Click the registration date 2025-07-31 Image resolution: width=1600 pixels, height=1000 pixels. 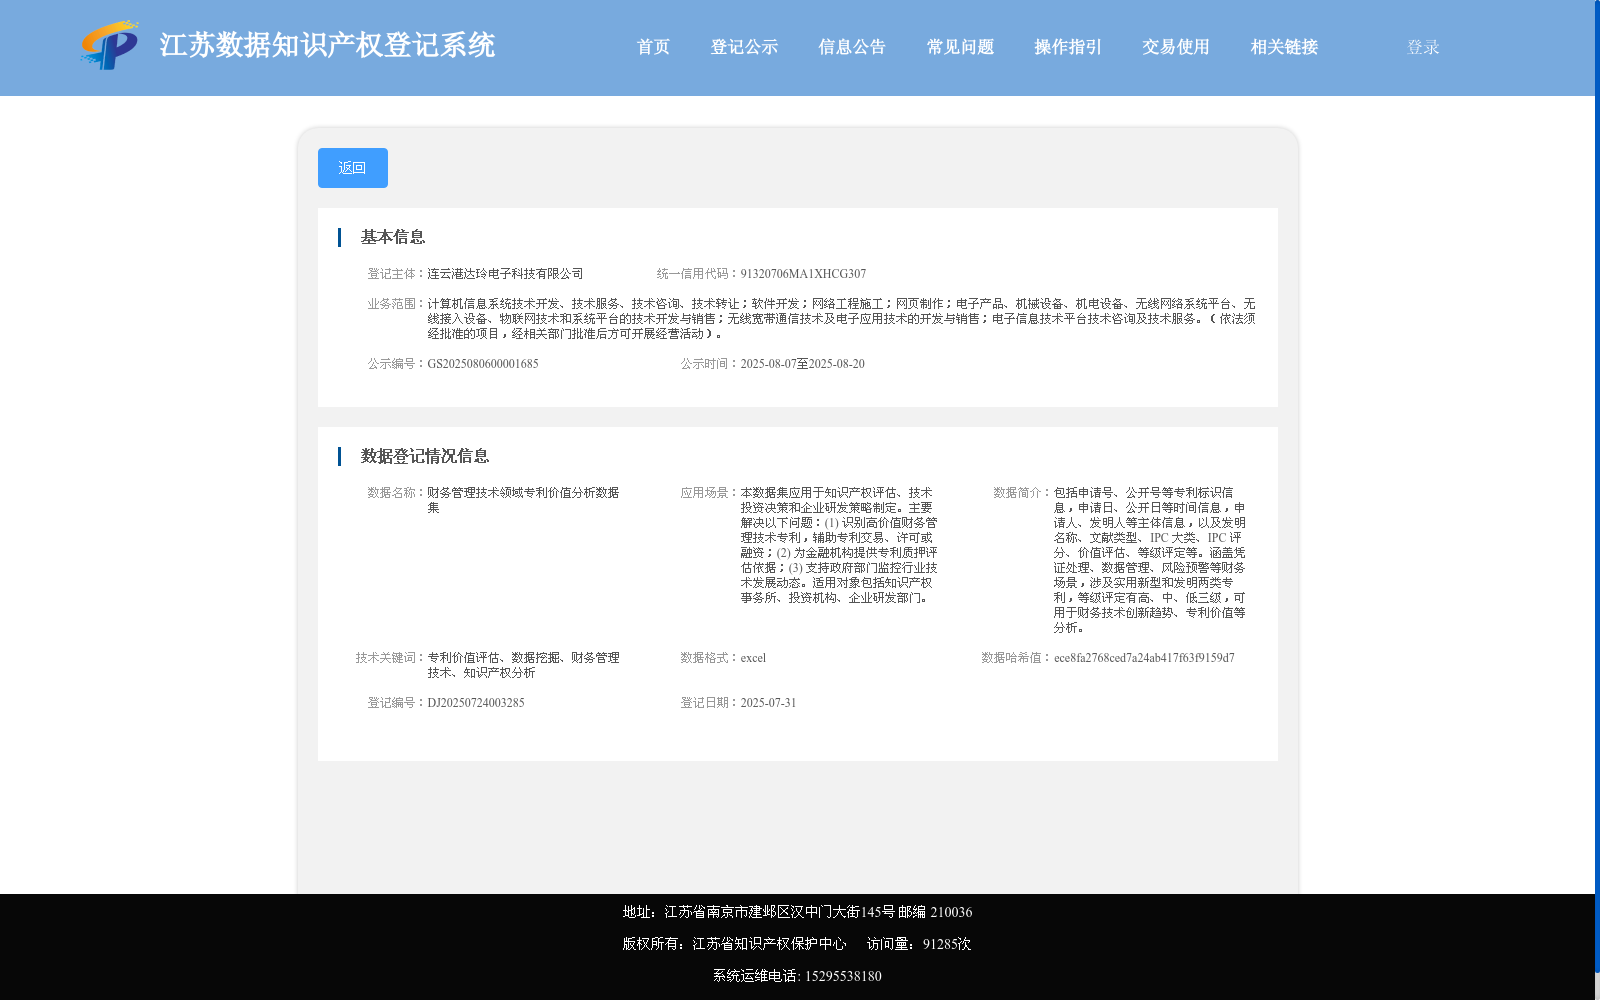pyautogui.click(x=768, y=703)
